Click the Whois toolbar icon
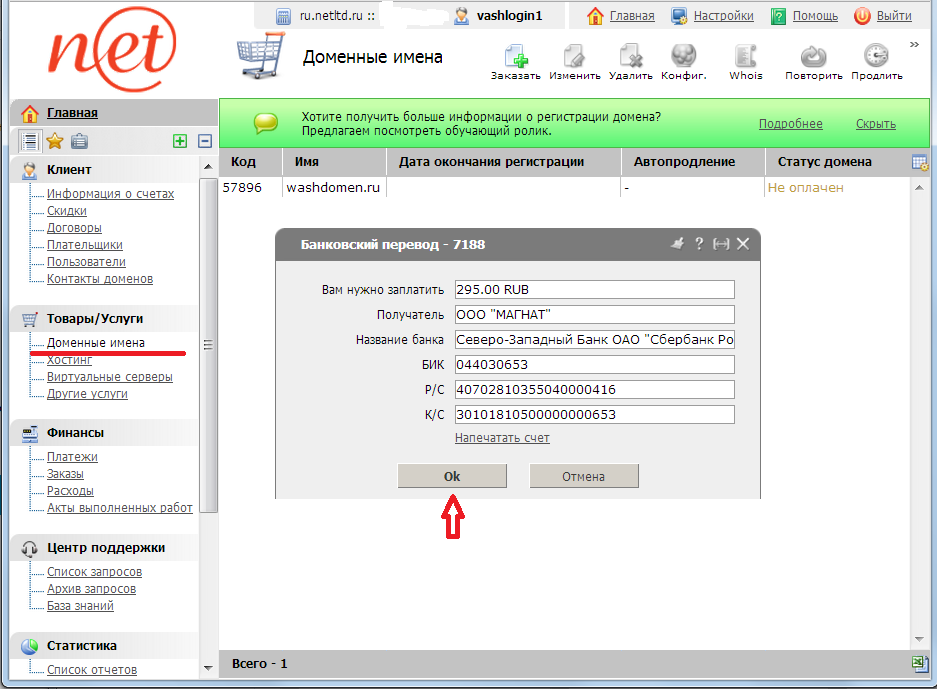The image size is (937, 689). [745, 56]
